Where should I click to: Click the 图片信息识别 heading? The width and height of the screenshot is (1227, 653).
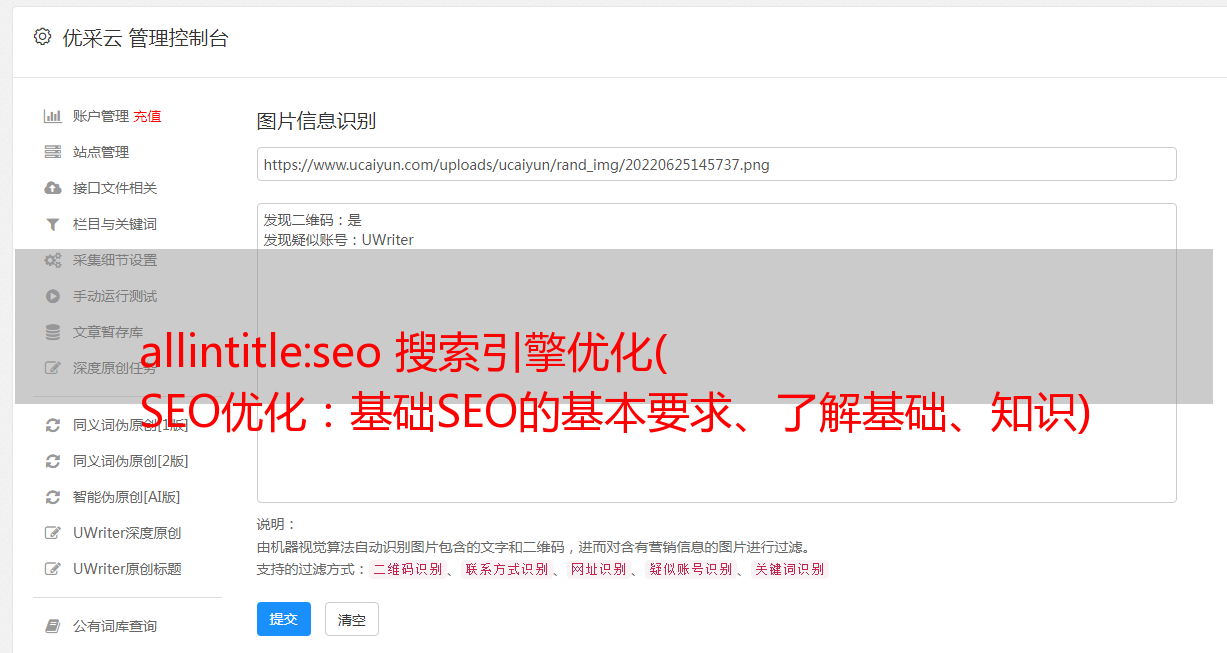click(316, 121)
